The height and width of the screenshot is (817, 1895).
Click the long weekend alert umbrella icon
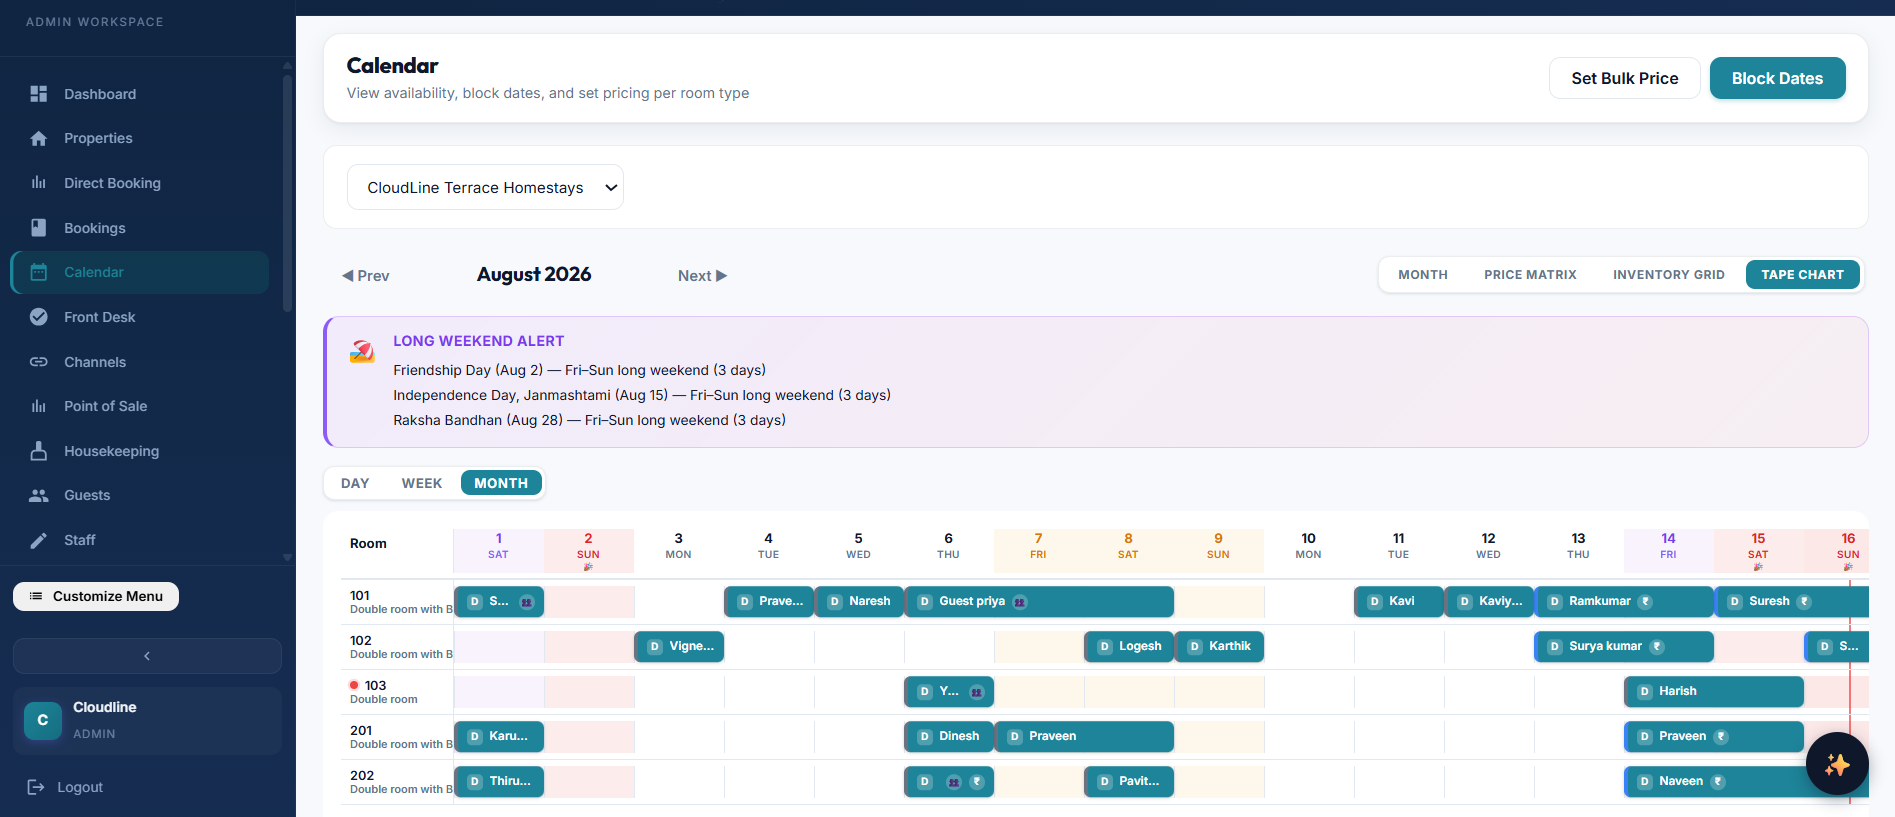362,351
